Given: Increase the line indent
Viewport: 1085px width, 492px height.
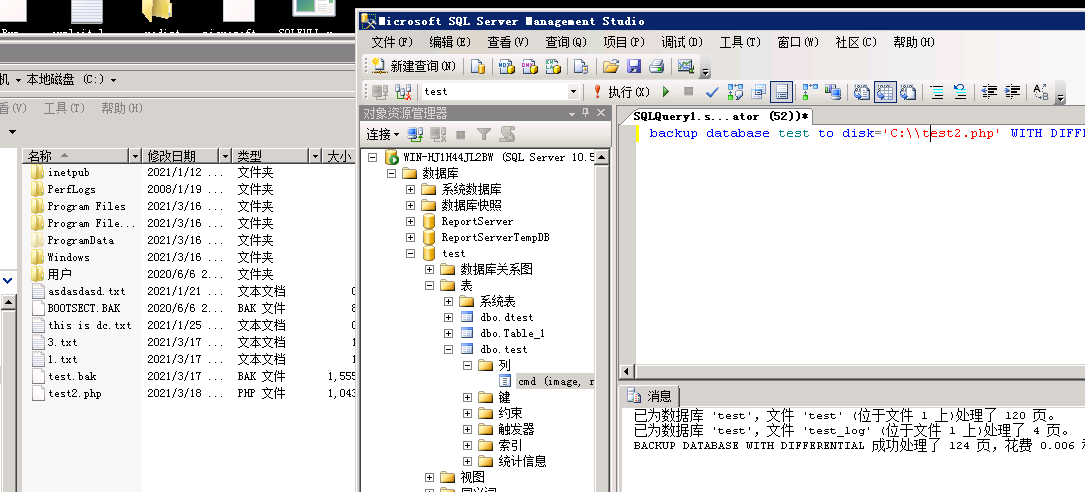Looking at the screenshot, I should coord(1013,91).
